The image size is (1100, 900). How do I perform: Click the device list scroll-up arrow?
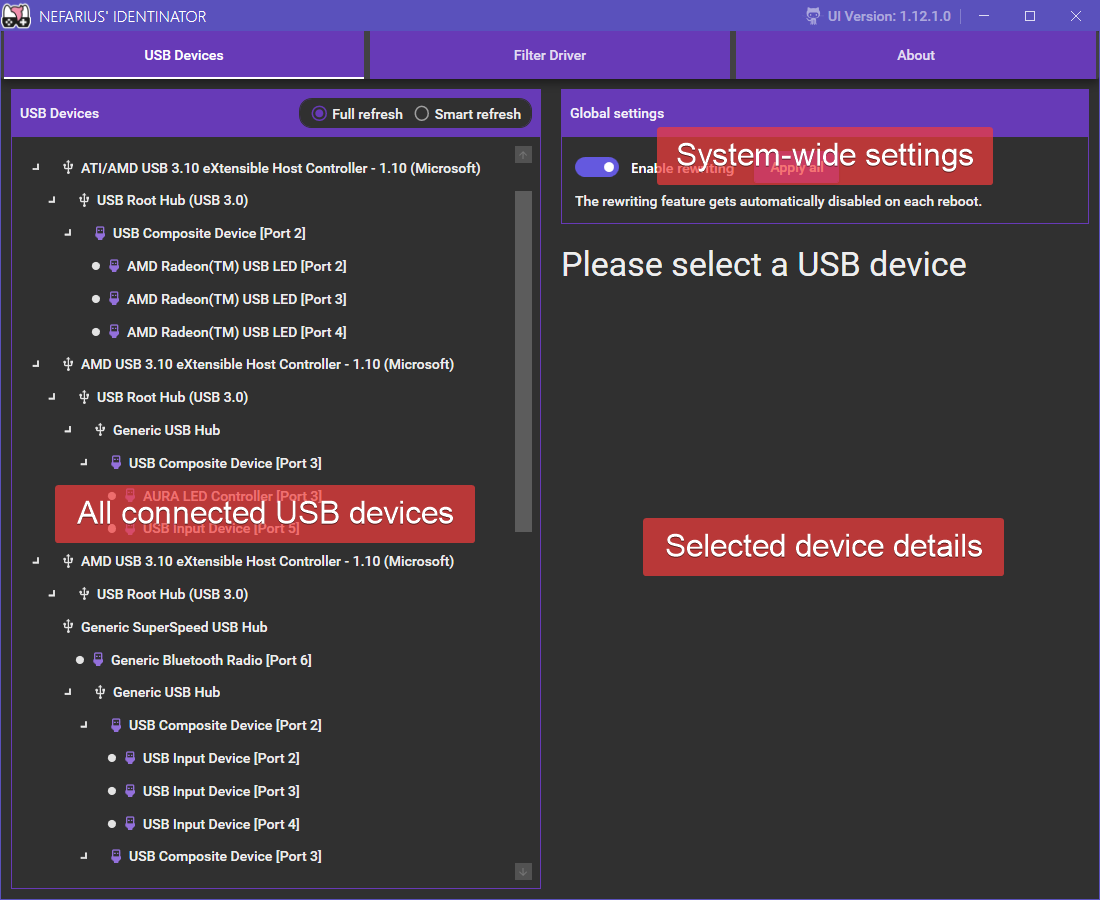523,155
